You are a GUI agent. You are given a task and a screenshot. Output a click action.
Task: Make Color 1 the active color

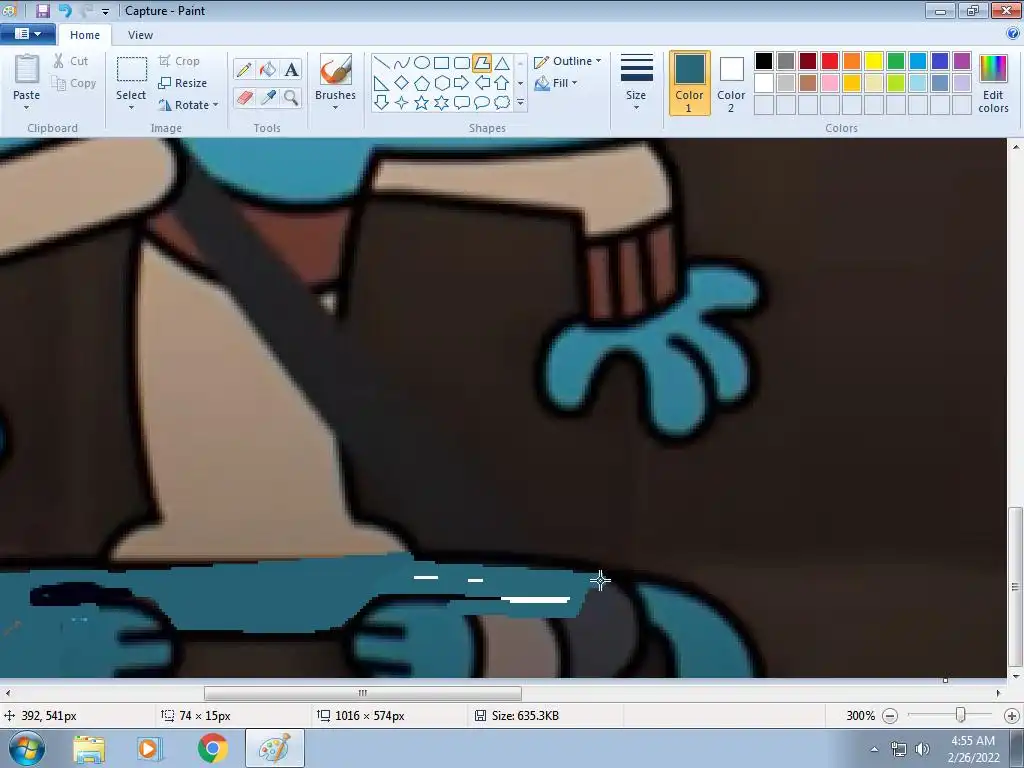point(690,83)
